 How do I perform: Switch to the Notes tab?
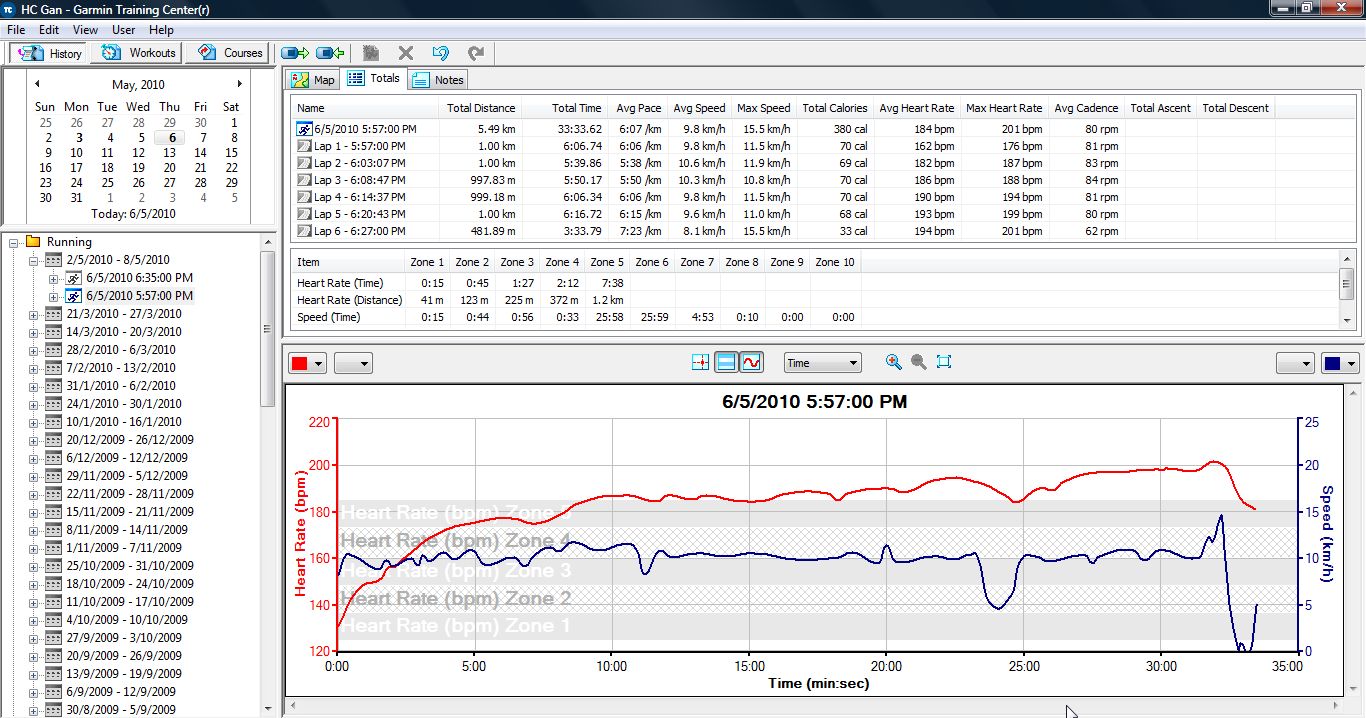(x=437, y=80)
